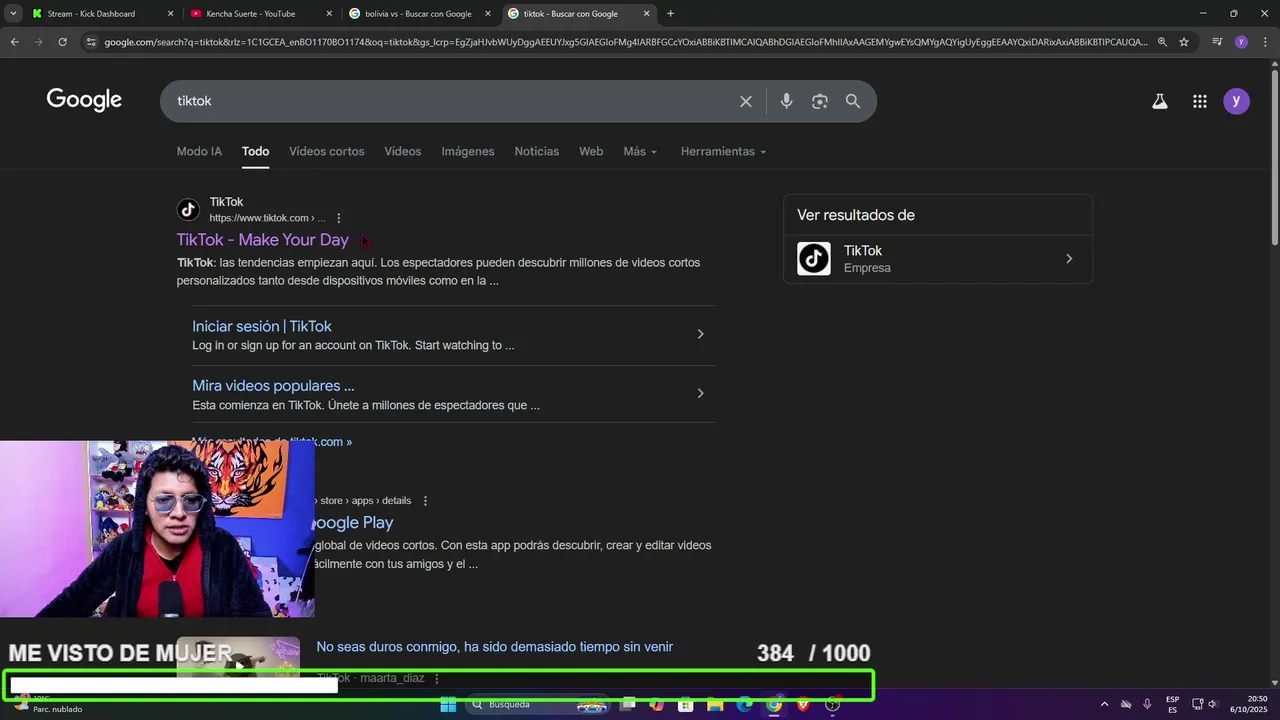Open TikTok - Make Your Day link
Viewport: 1280px width, 720px height.
coord(263,240)
